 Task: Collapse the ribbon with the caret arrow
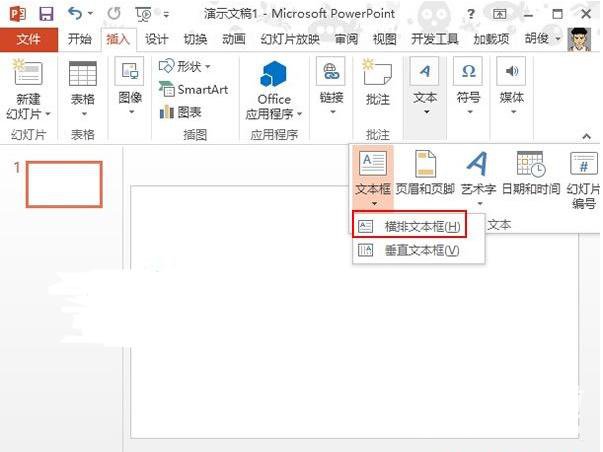[586, 136]
